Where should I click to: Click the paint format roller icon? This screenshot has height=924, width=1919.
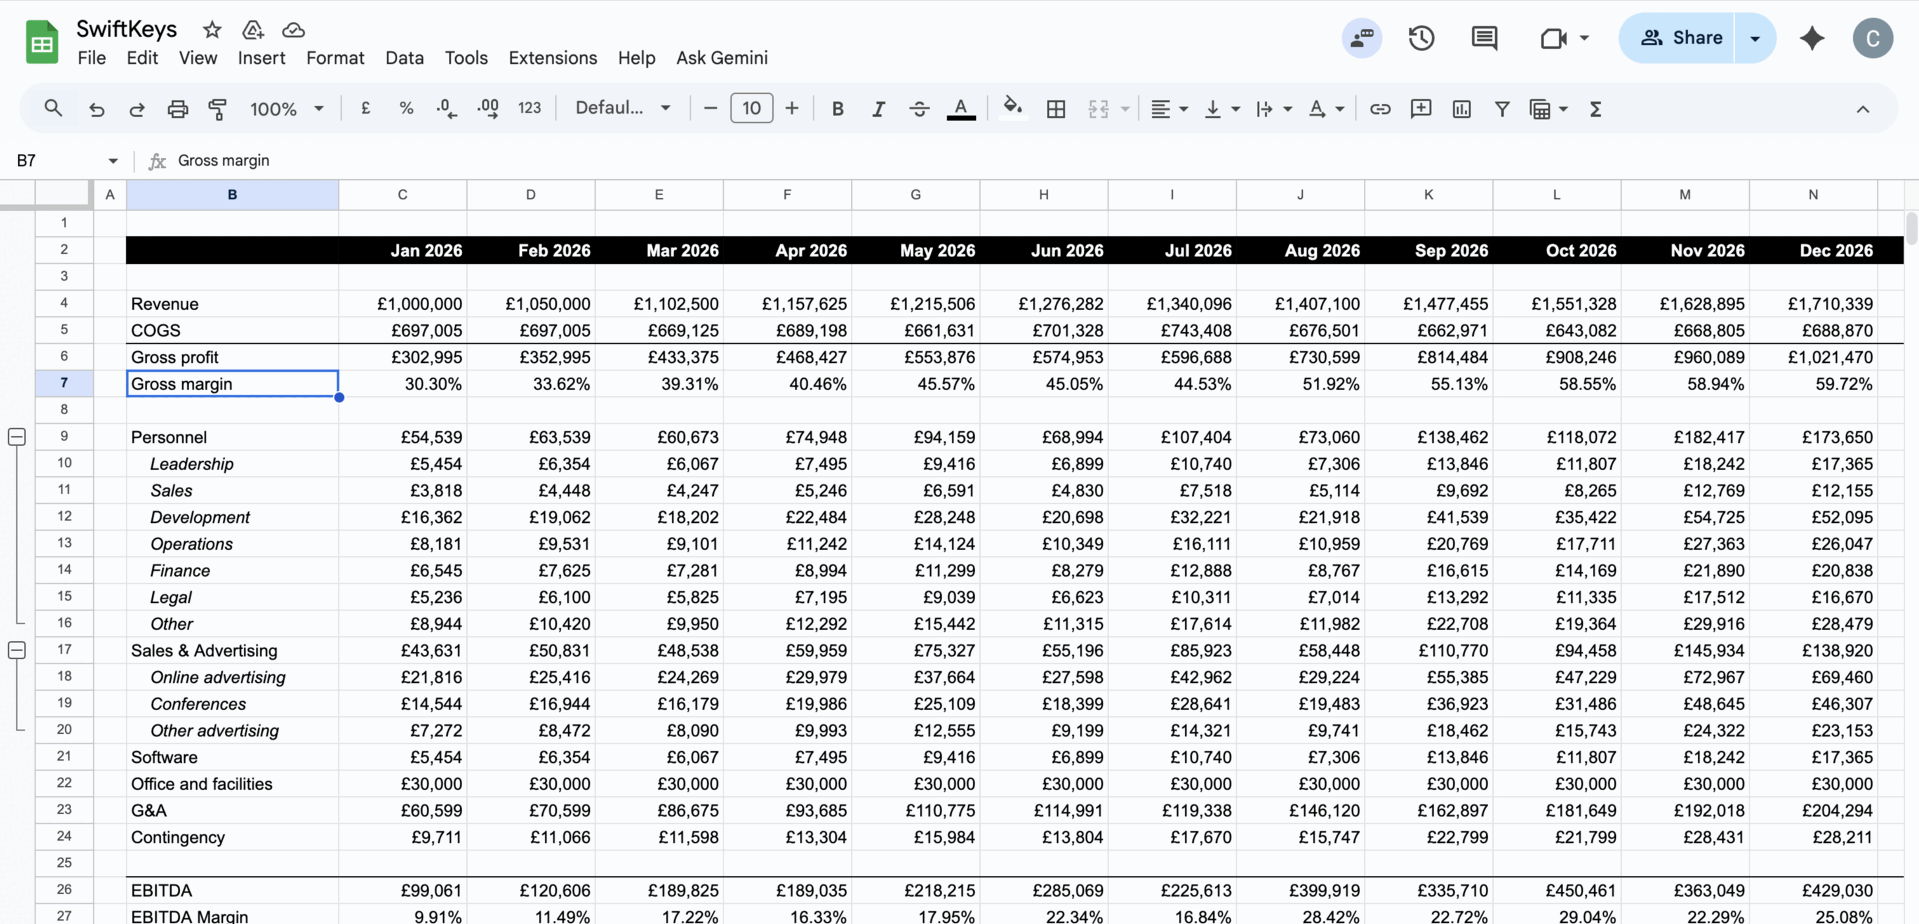217,109
